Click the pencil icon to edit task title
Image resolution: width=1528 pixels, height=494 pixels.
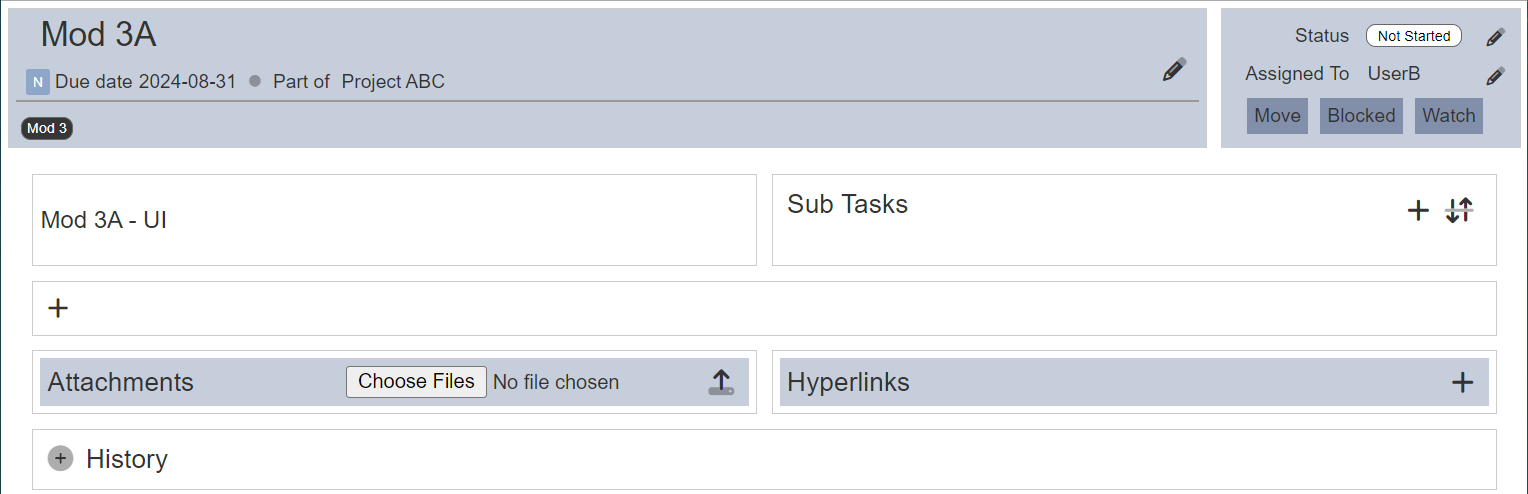click(x=1175, y=70)
